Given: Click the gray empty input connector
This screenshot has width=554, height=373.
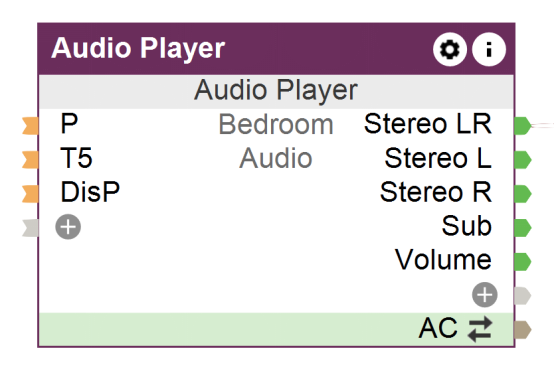Looking at the screenshot, I should coord(30,228).
